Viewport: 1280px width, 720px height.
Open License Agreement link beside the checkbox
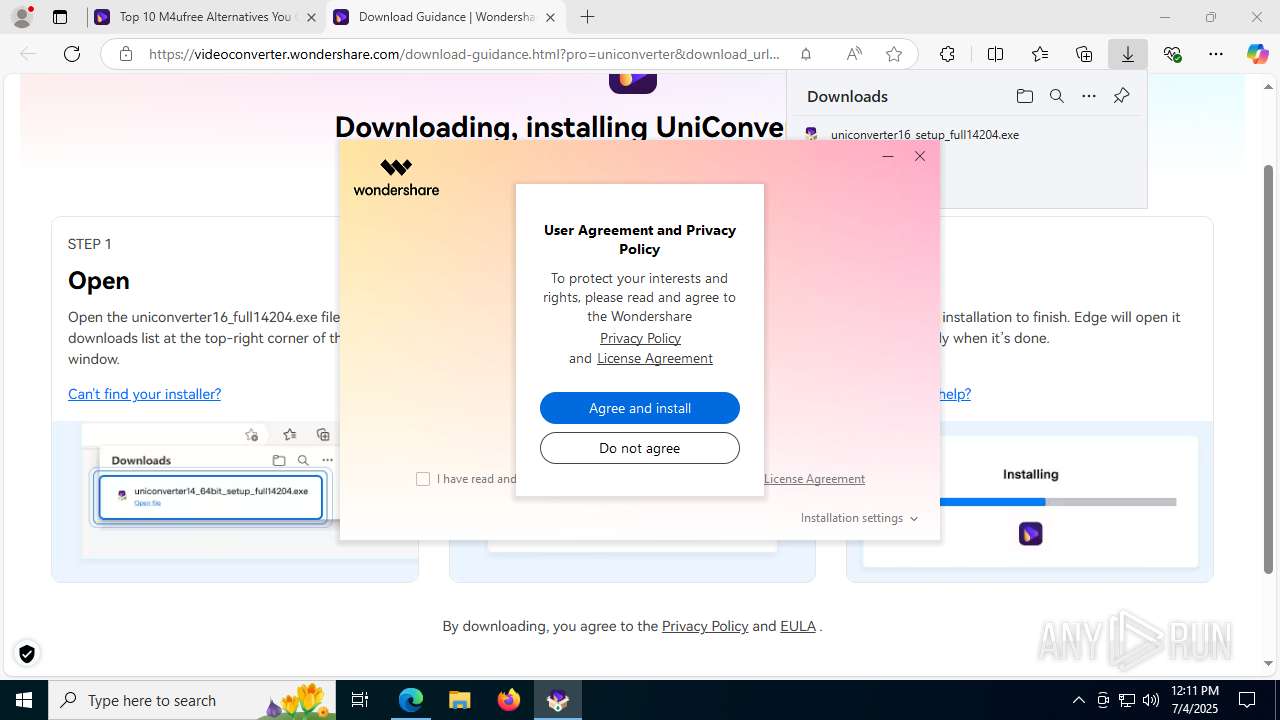click(814, 479)
